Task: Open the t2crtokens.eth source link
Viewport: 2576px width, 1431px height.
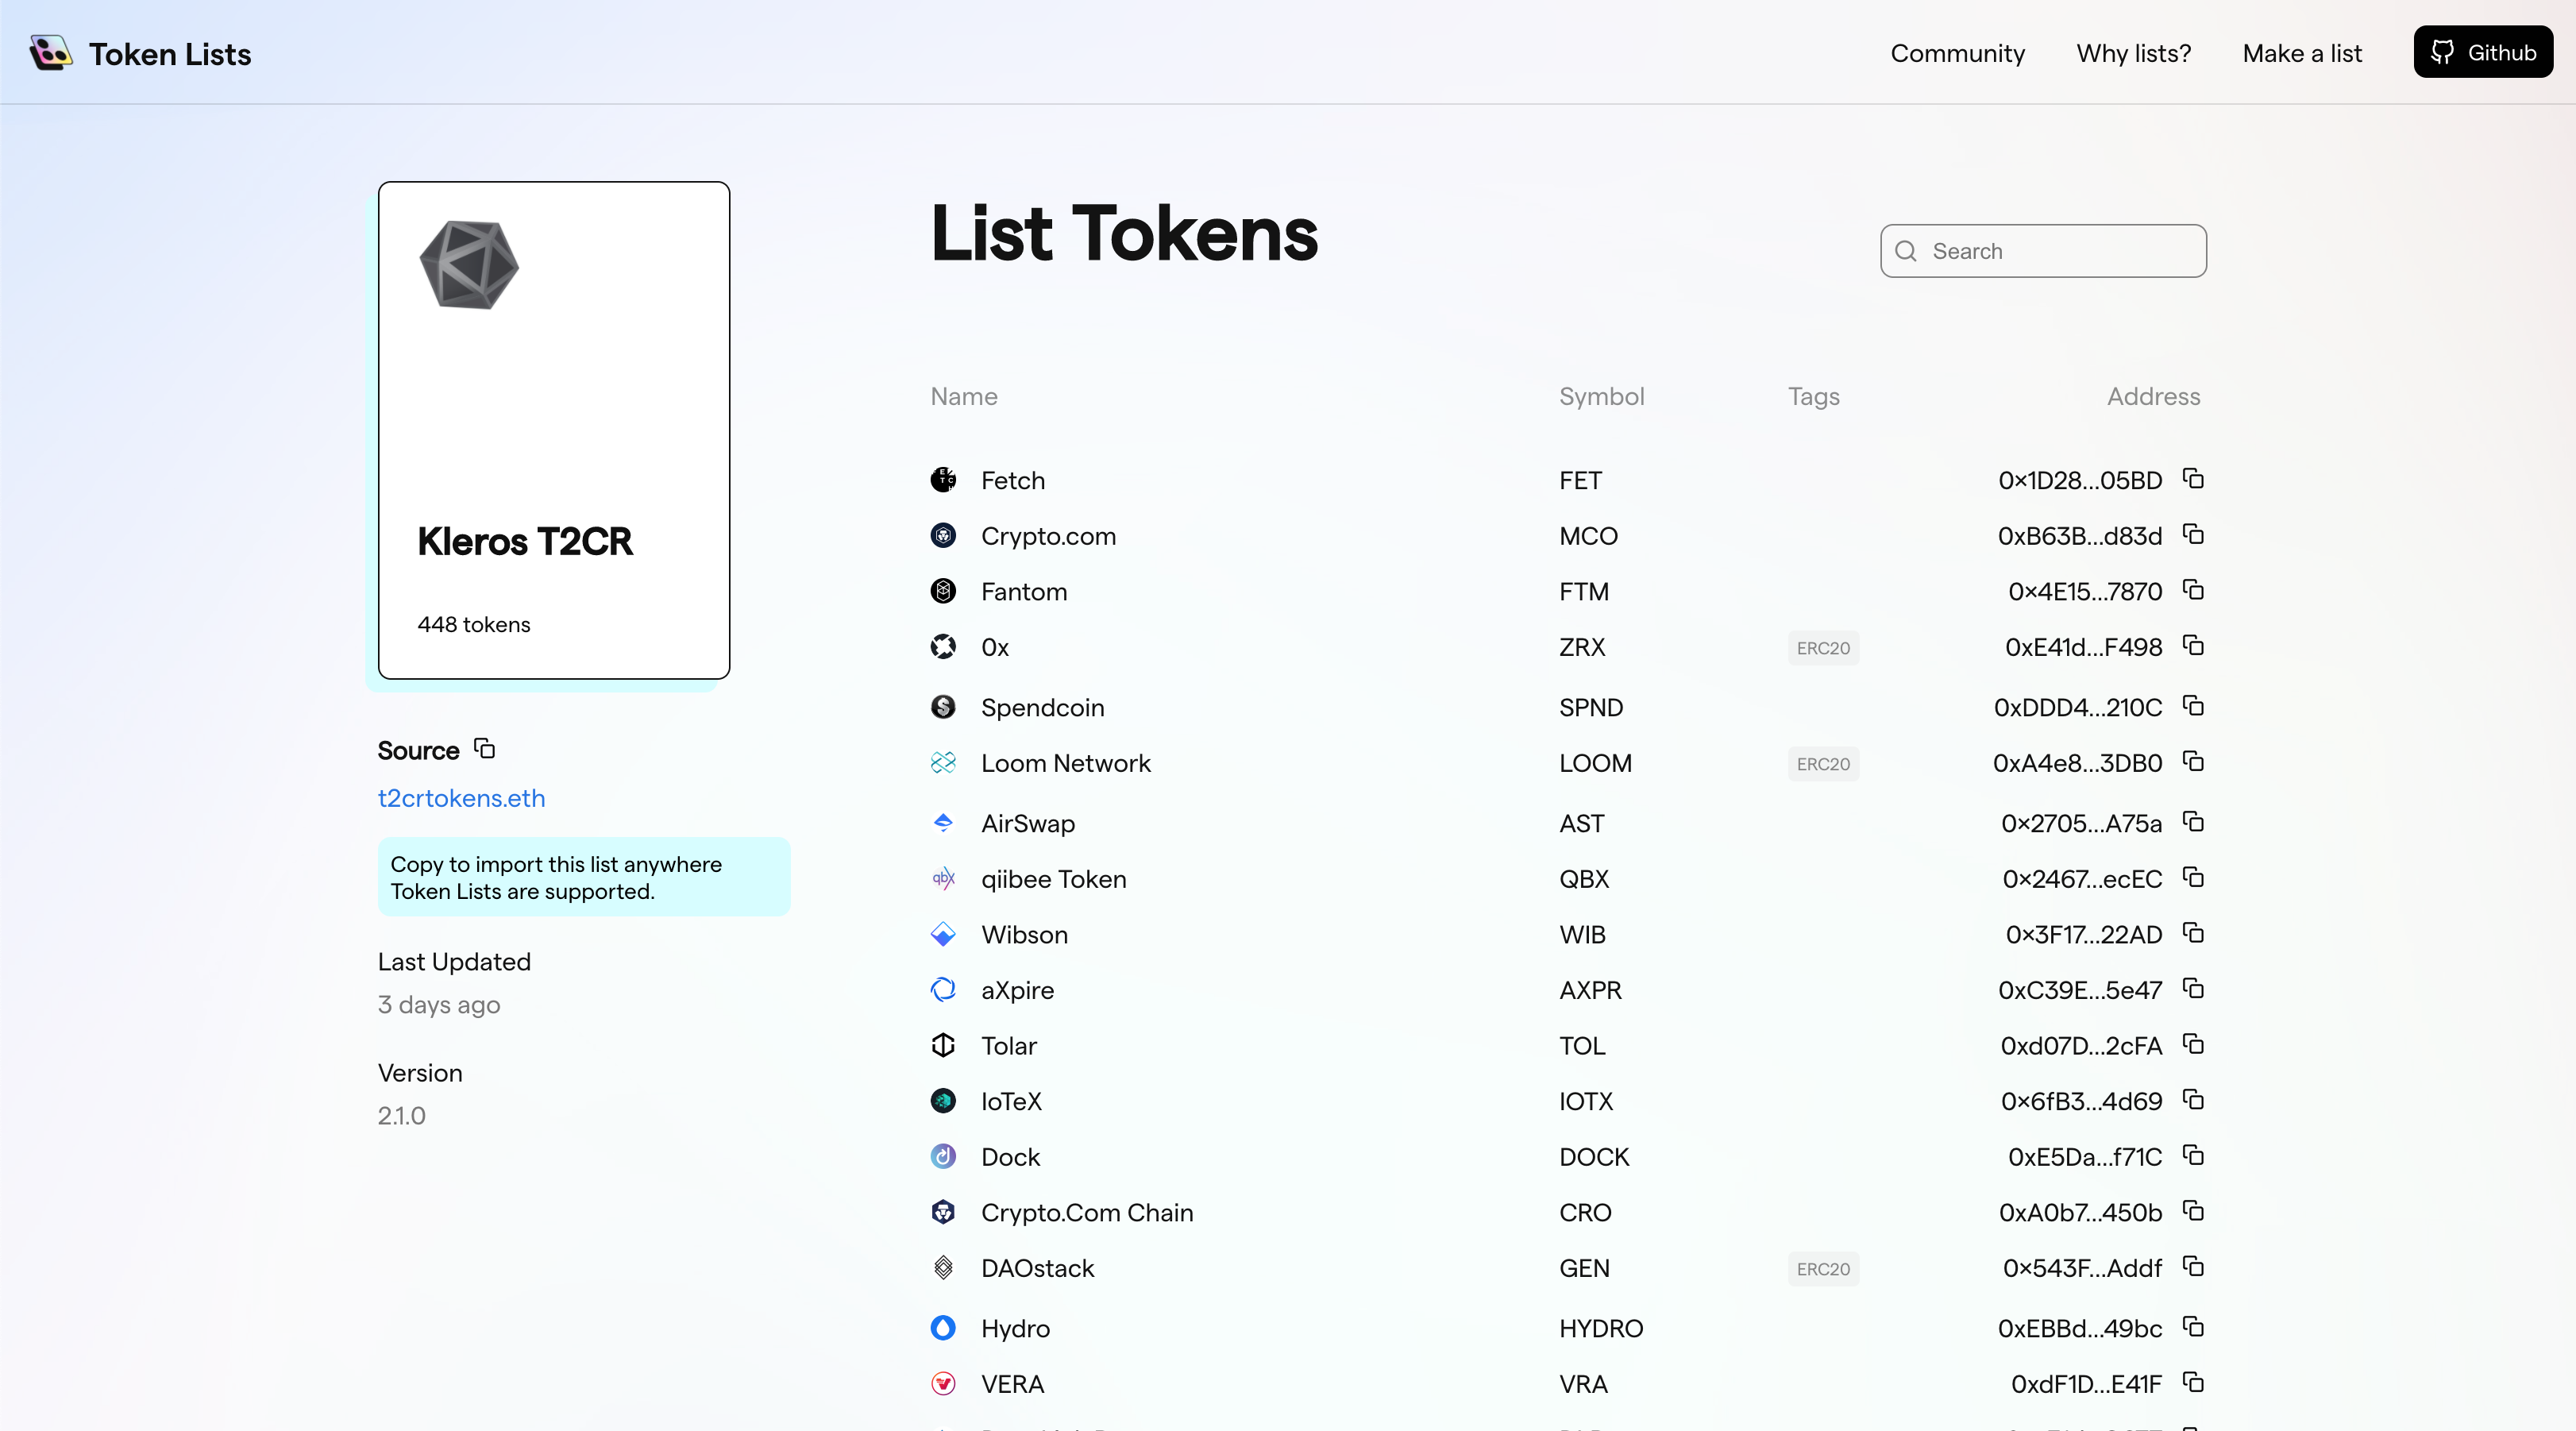Action: (461, 798)
